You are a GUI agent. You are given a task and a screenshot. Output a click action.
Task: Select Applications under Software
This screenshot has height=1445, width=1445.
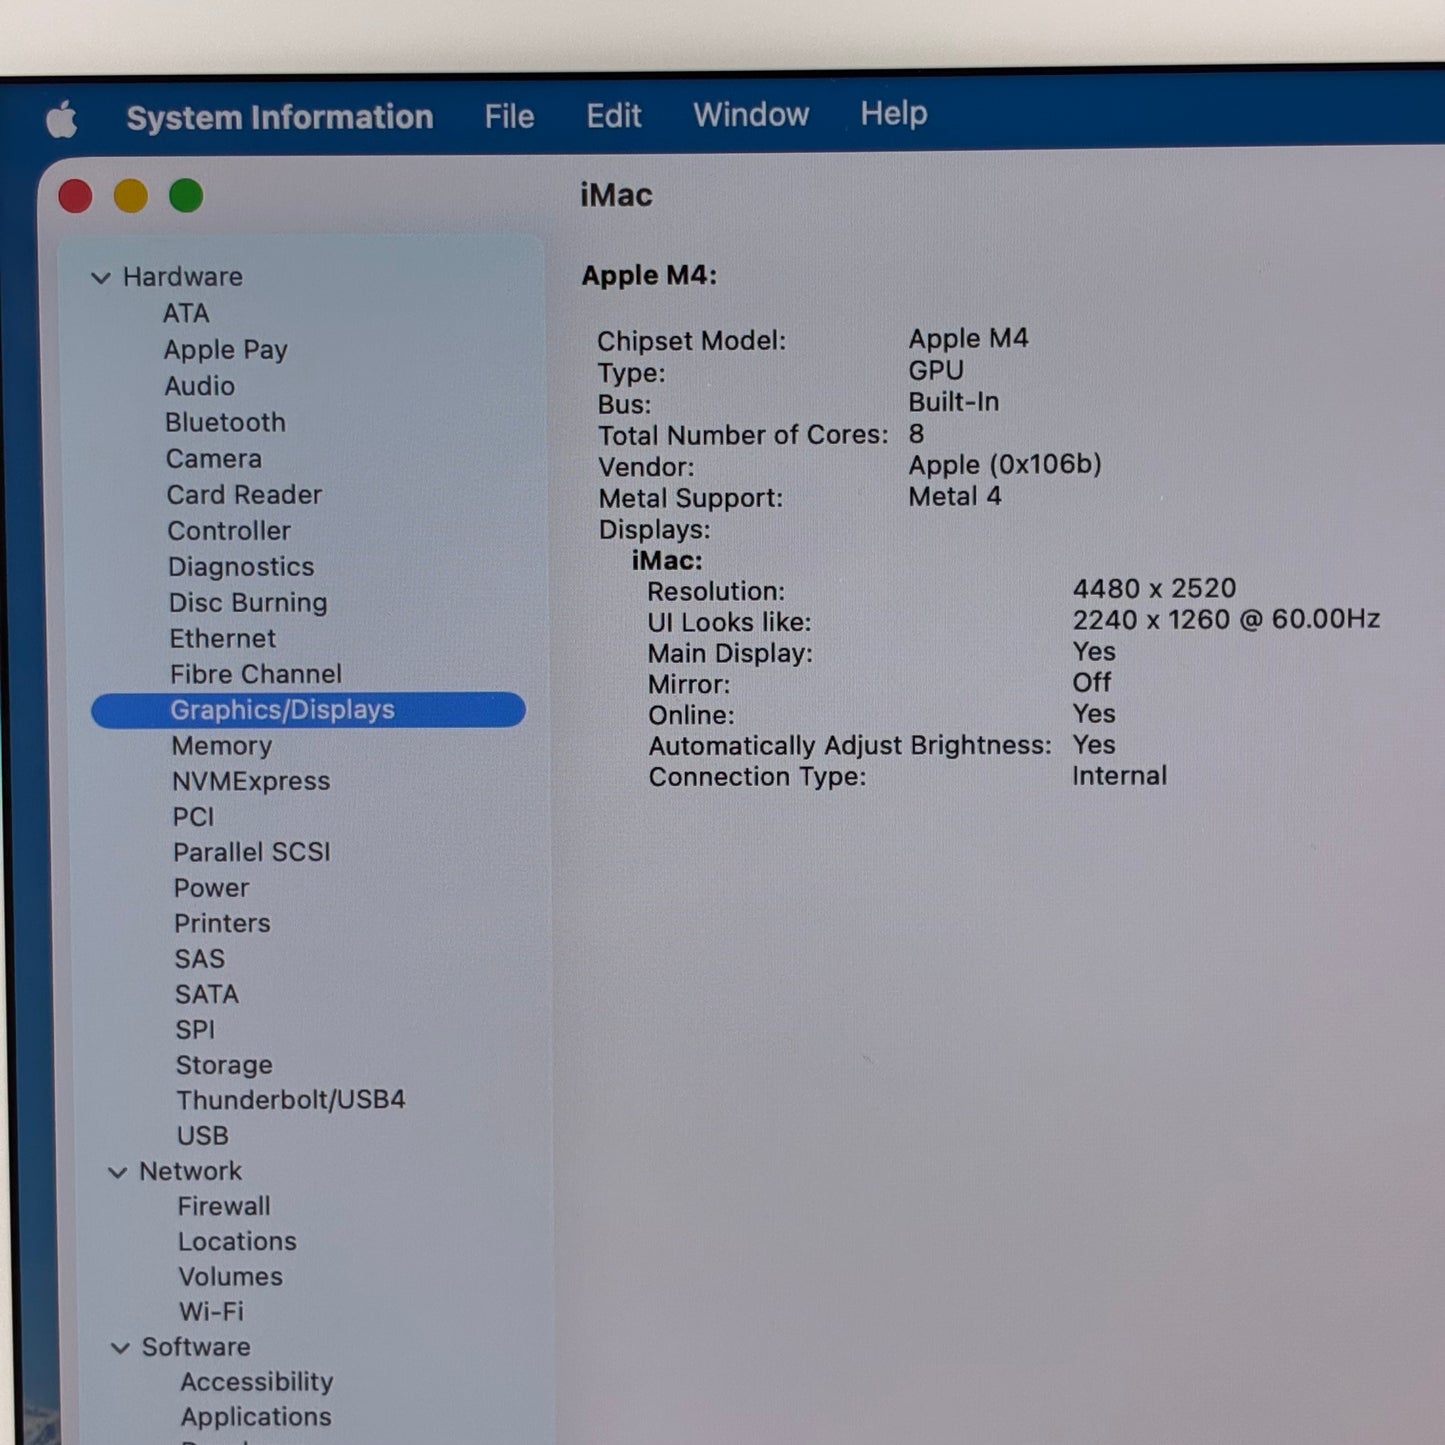pos(256,1417)
